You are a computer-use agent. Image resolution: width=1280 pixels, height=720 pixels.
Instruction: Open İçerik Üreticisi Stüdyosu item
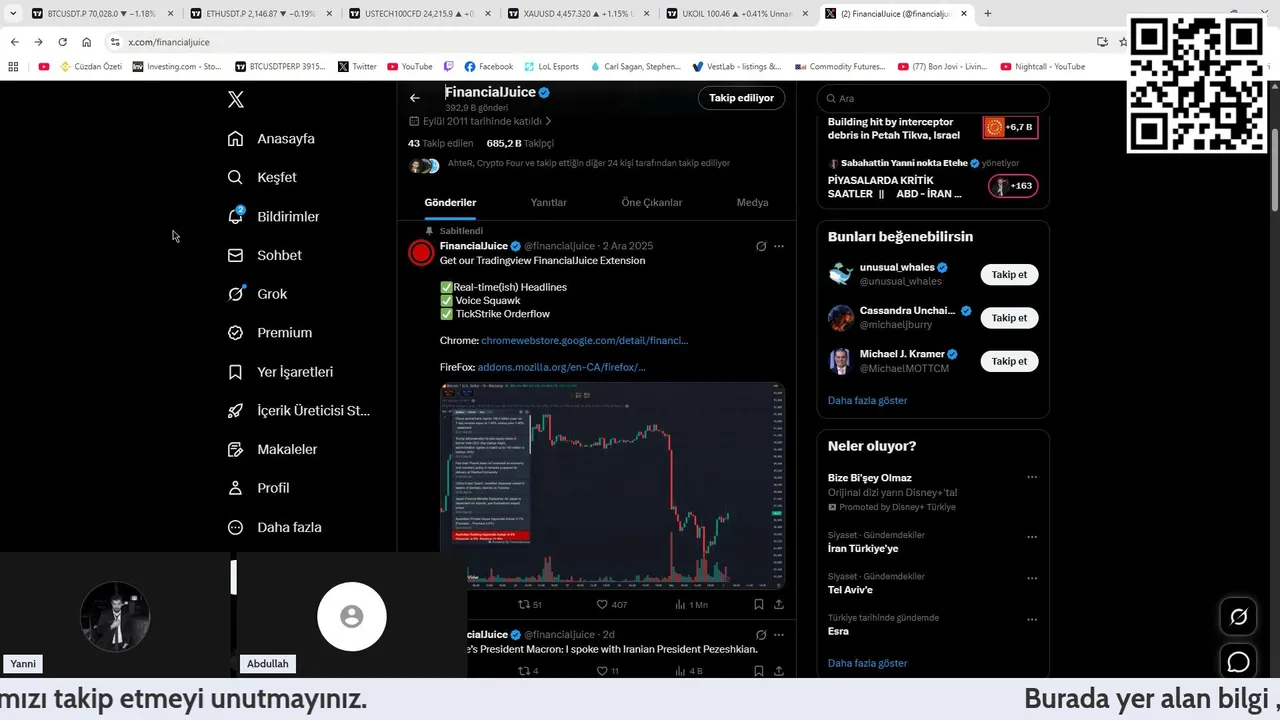click(298, 410)
